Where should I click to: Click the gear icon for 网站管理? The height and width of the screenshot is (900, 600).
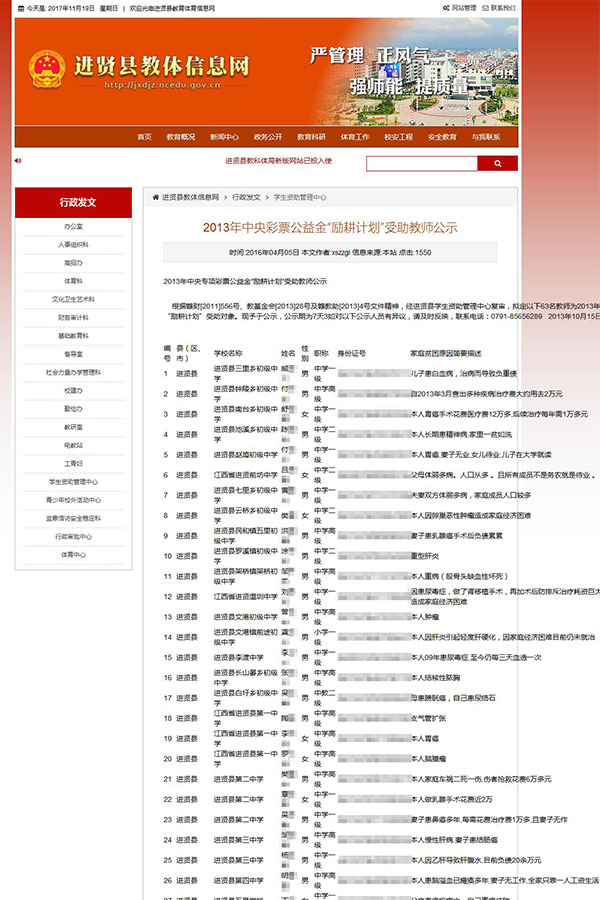(x=446, y=8)
